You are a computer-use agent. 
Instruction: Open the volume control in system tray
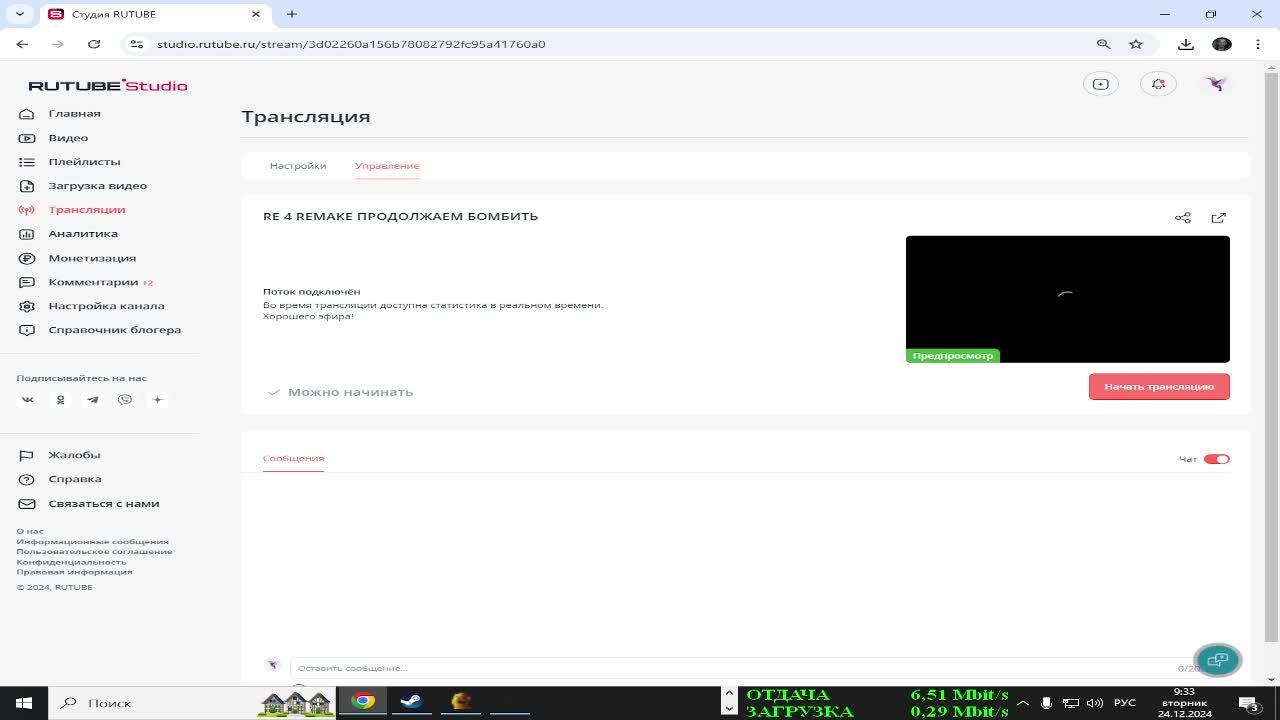(1095, 703)
